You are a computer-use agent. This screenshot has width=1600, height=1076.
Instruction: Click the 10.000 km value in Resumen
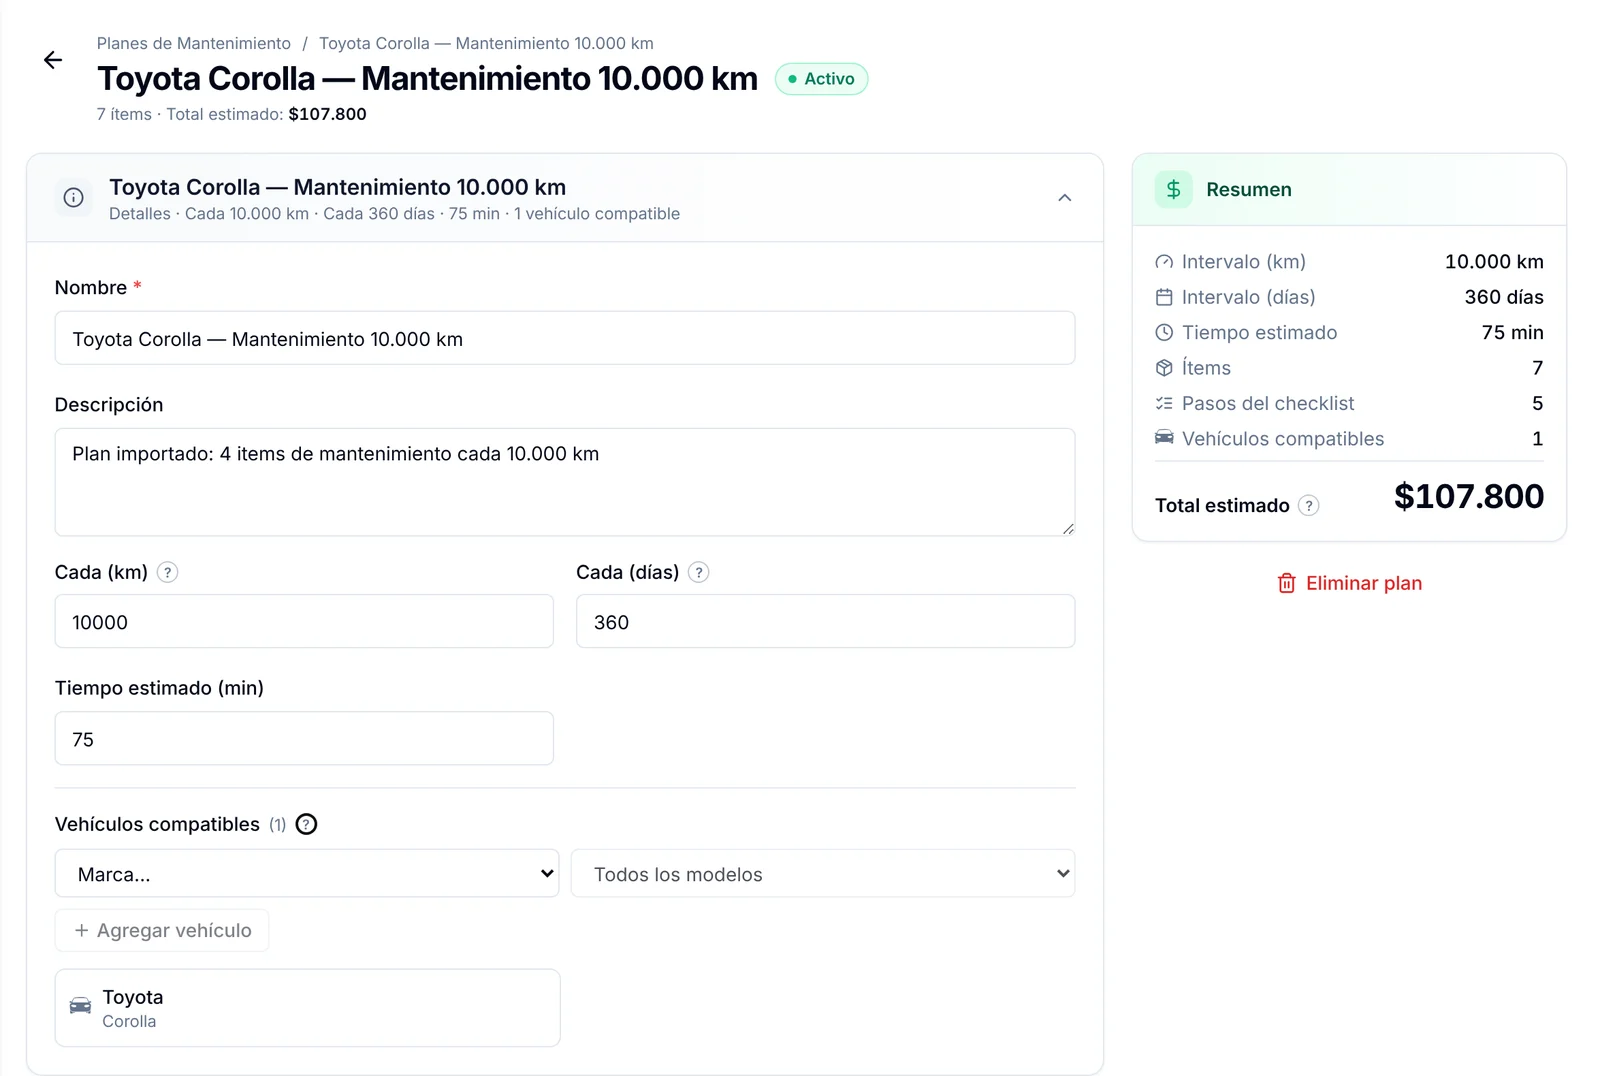[1494, 262]
